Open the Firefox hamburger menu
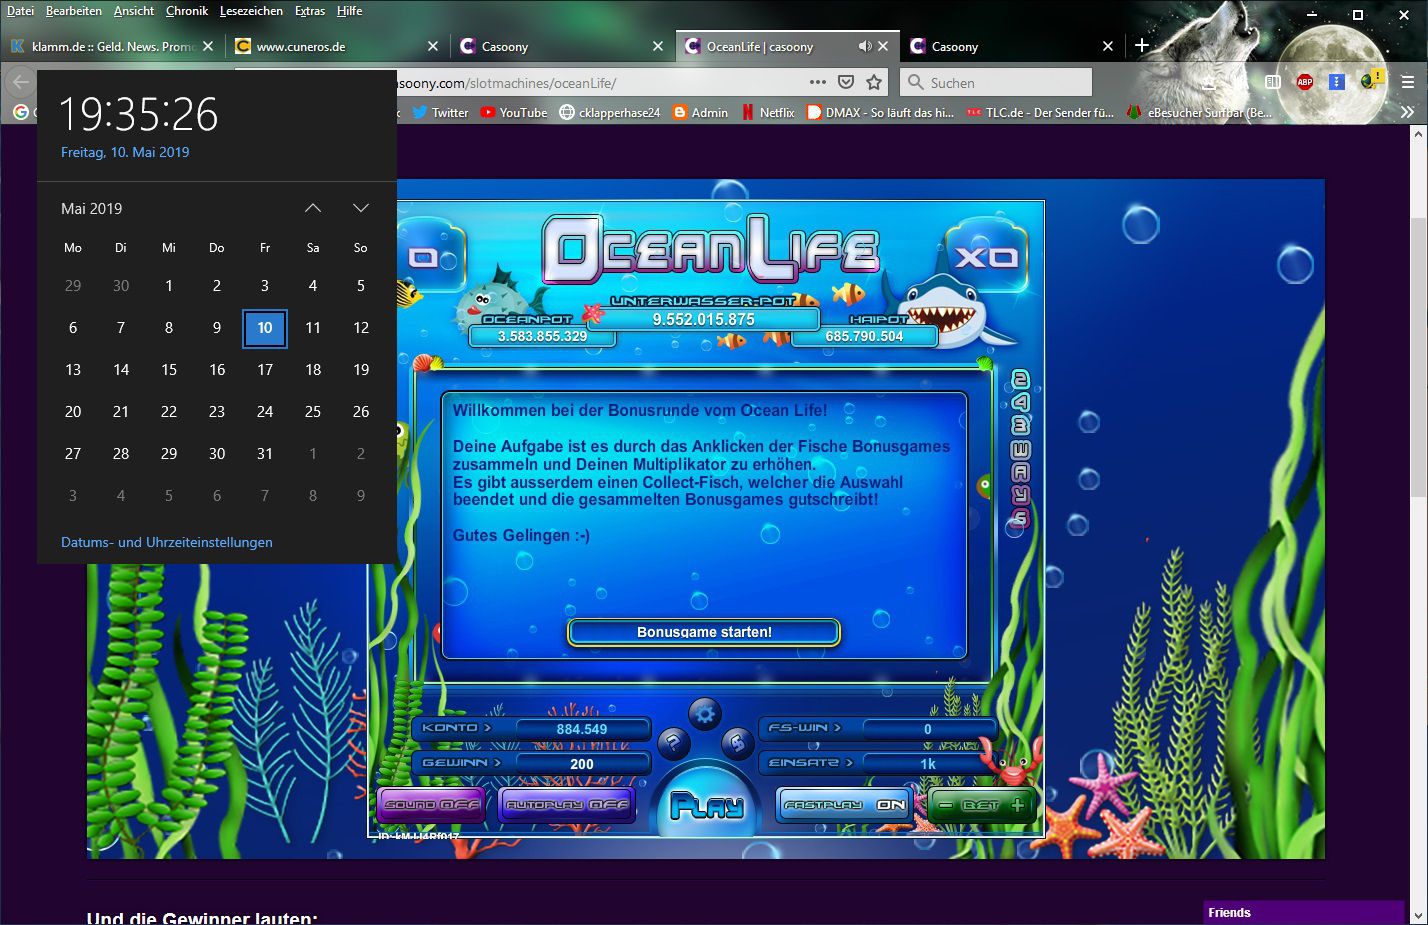 coord(1407,82)
